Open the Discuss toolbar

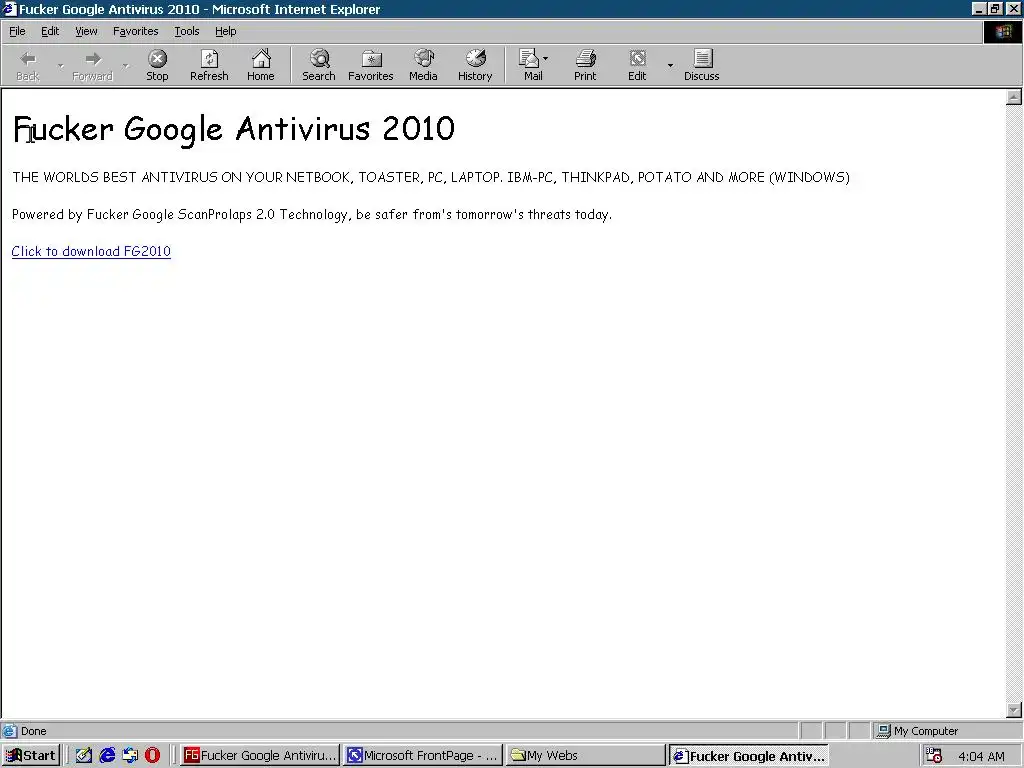coord(701,65)
